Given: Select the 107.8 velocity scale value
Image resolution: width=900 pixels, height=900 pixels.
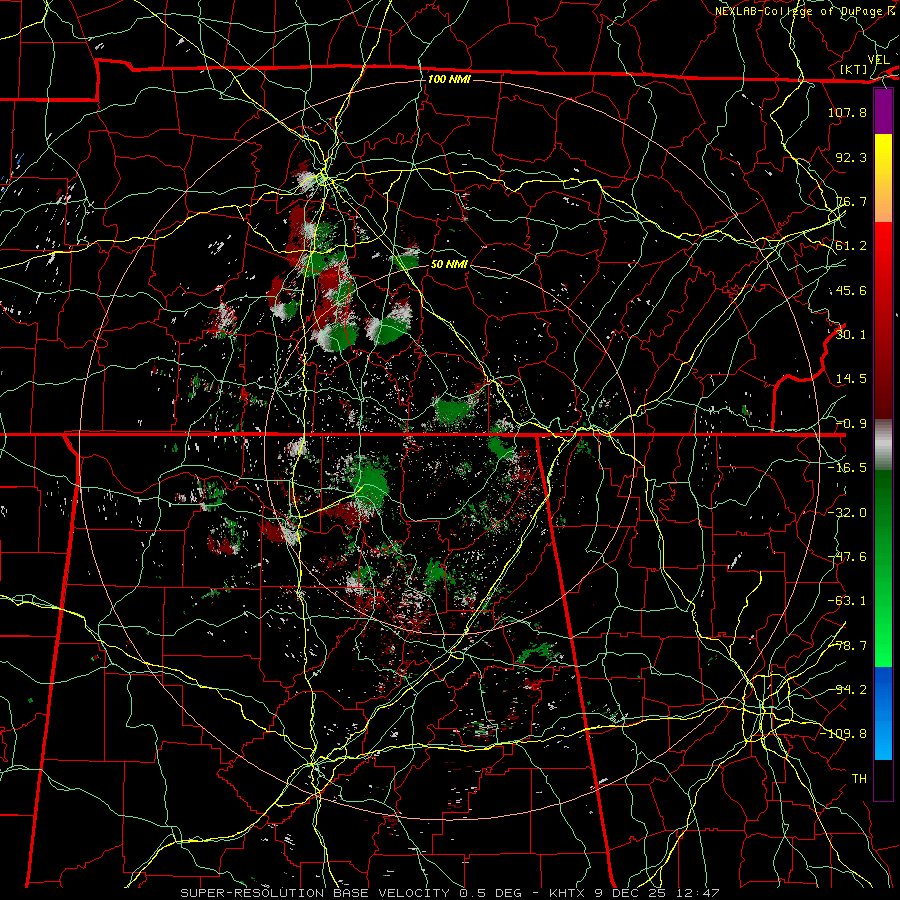Looking at the screenshot, I should 847,112.
